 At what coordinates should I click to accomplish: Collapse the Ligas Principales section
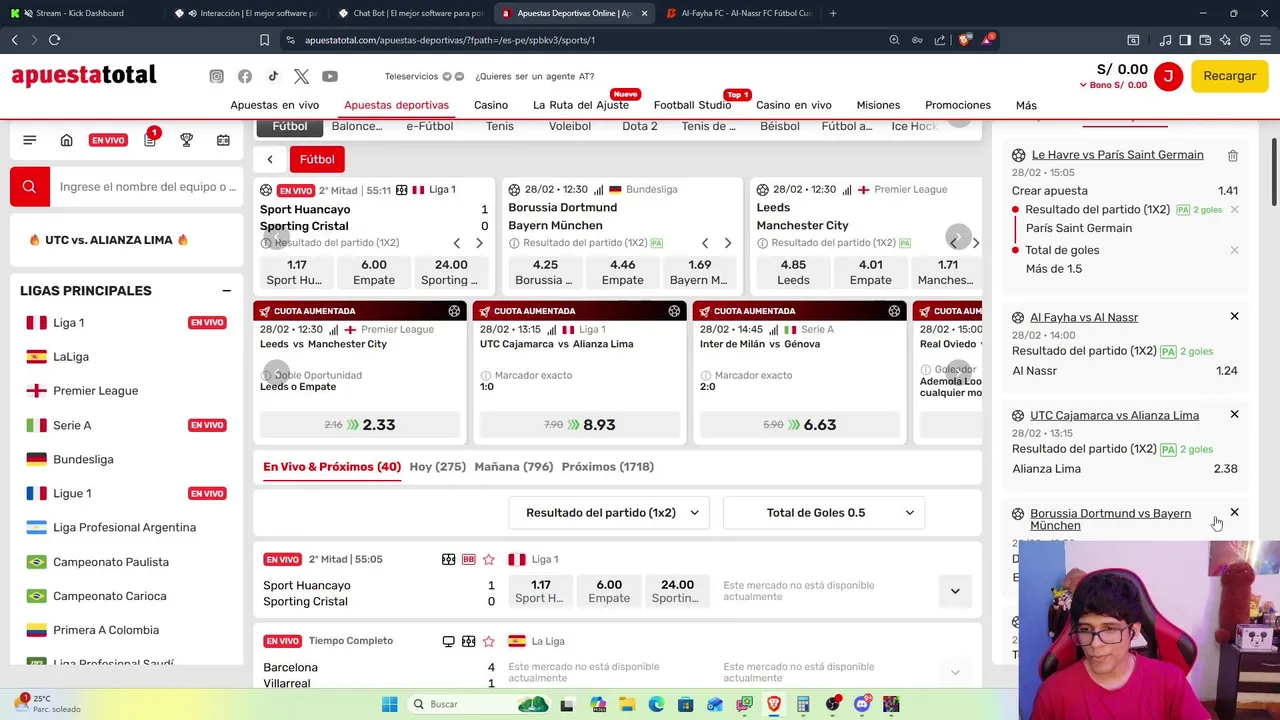point(226,291)
